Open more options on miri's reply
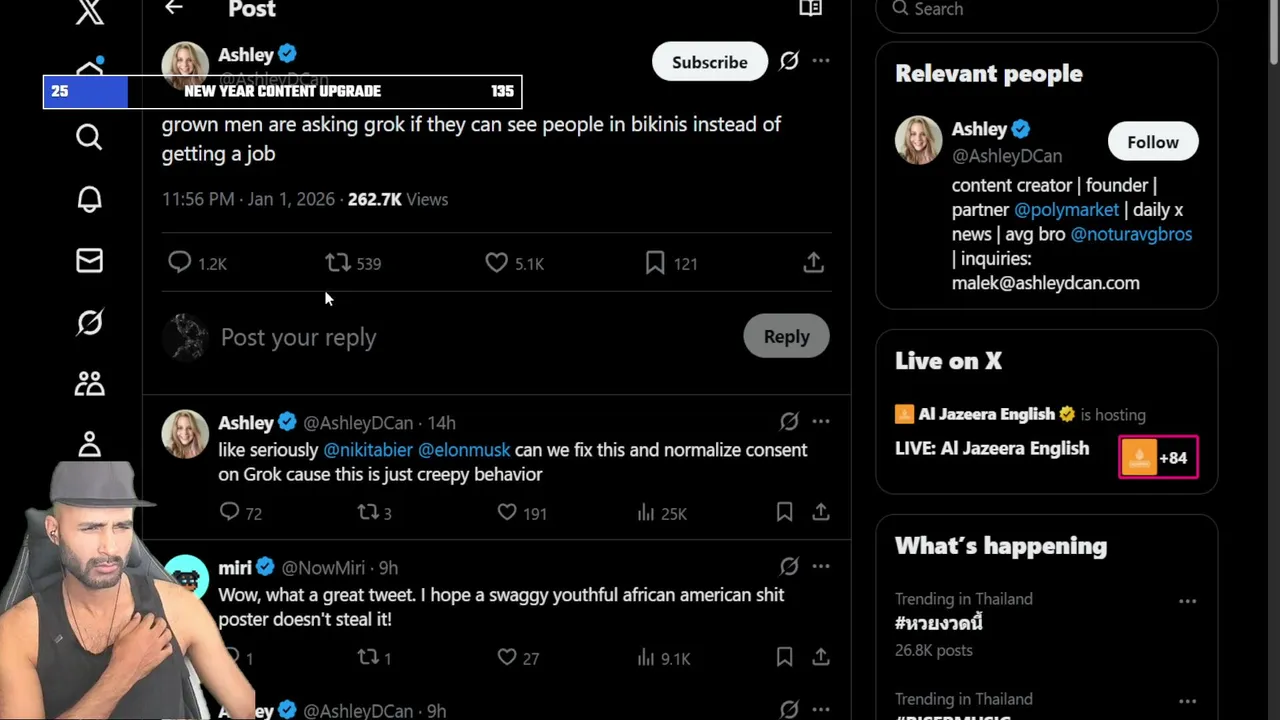Image resolution: width=1280 pixels, height=720 pixels. coord(821,566)
